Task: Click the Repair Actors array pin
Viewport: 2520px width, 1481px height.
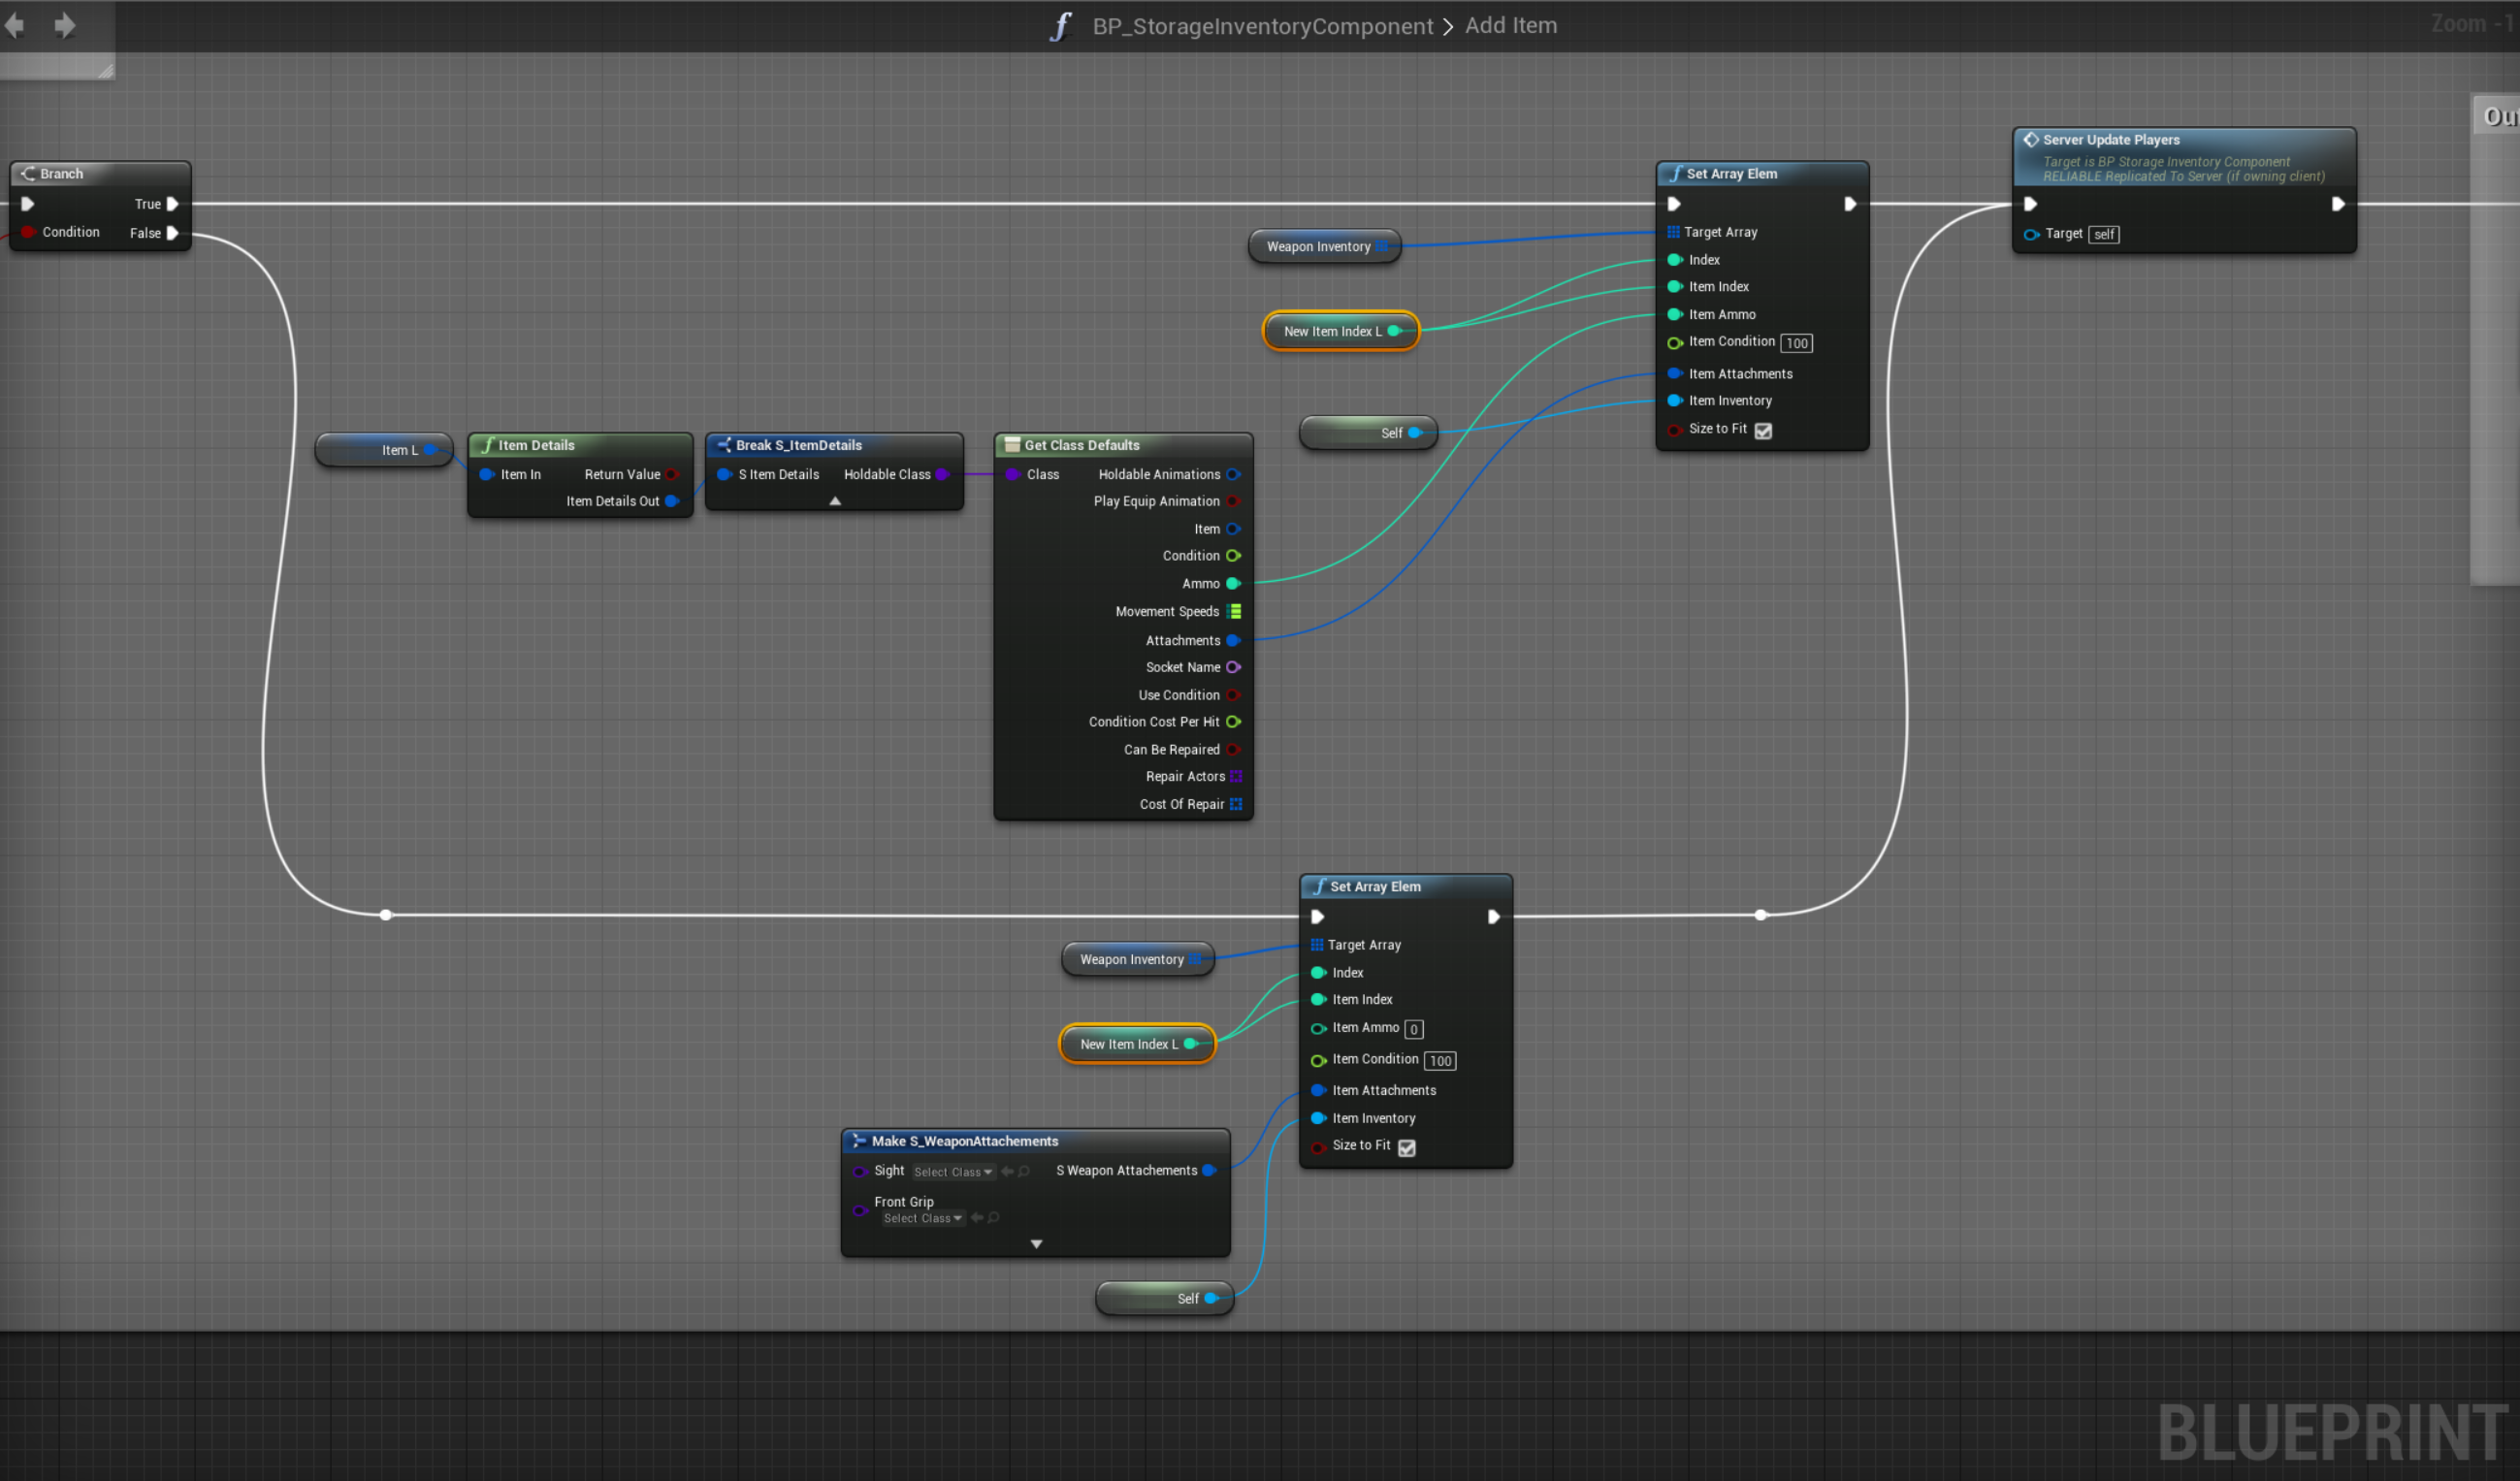Action: 1236,776
